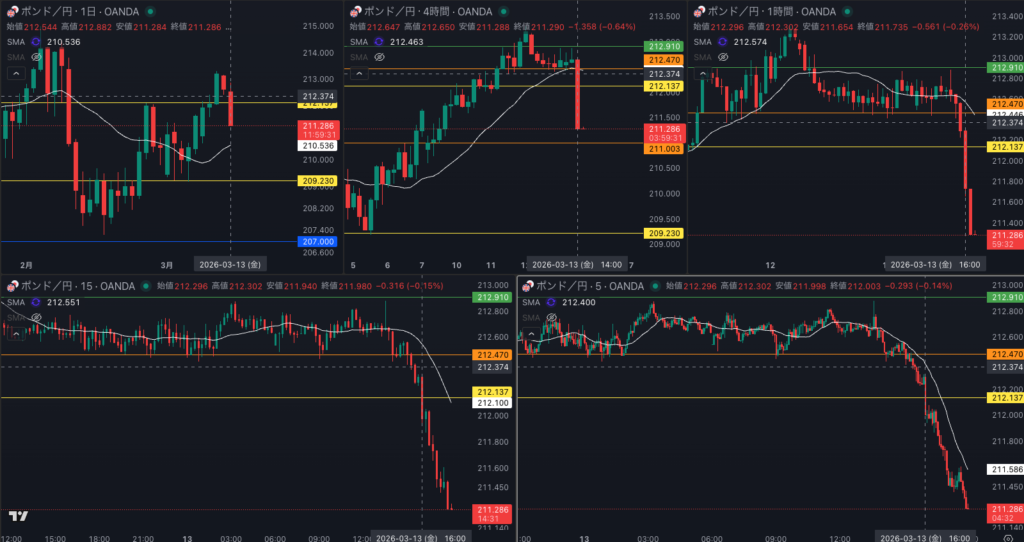This screenshot has height=542, width=1024.
Task: Open symbol title ポンド/円 · 5 · OANDA
Action: tap(590, 286)
